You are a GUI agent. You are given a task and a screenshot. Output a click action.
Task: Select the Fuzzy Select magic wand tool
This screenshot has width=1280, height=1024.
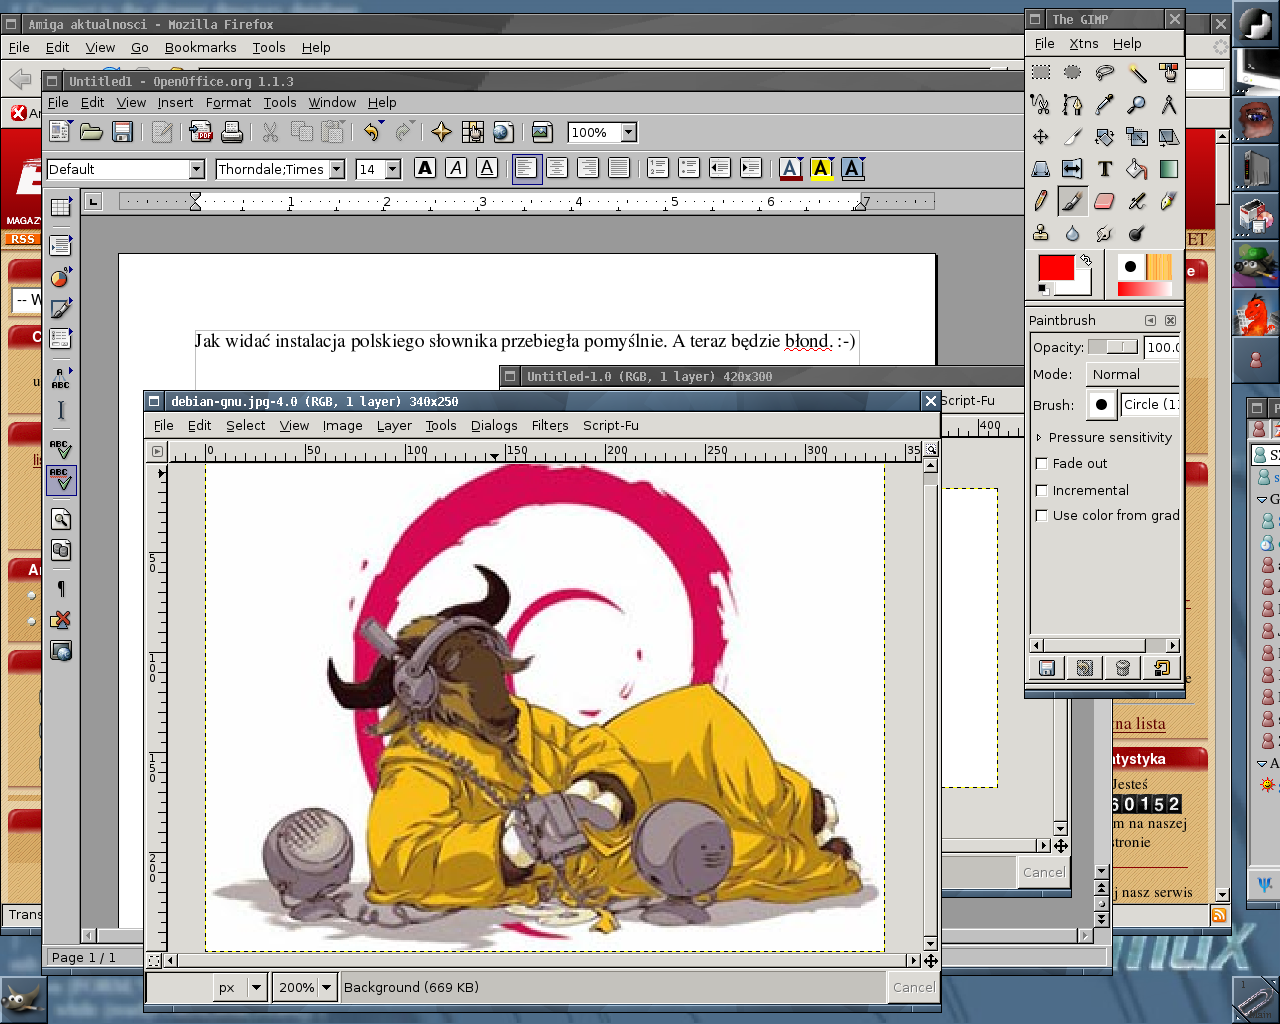tap(1137, 73)
